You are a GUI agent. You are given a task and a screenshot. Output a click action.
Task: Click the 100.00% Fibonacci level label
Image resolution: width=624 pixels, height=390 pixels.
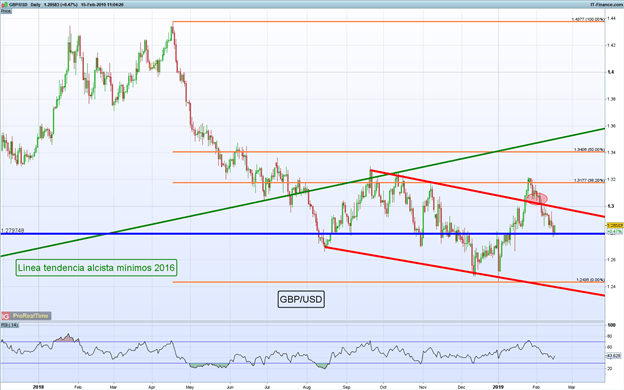(x=588, y=19)
